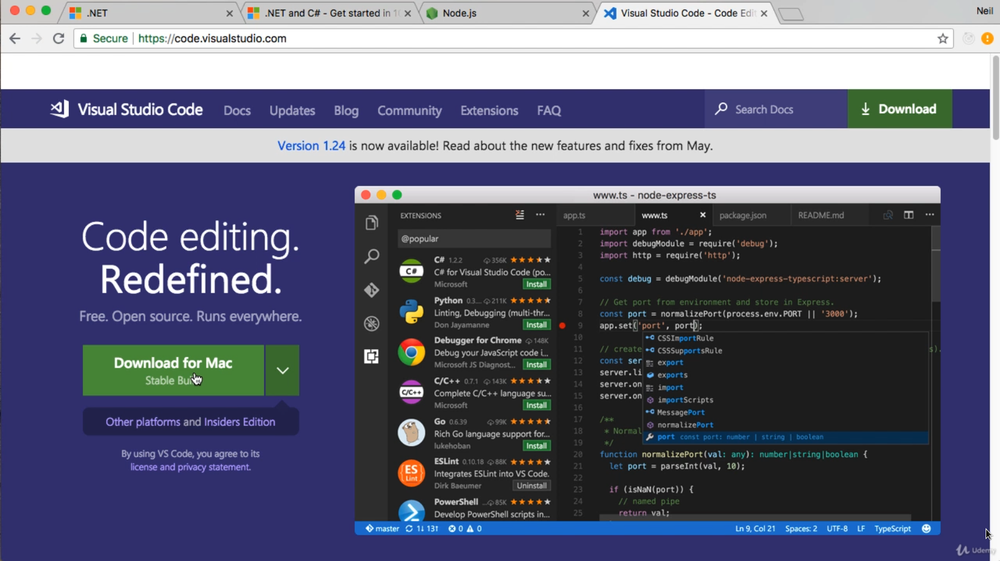Click the red breakpoint dot on line 9

[x=562, y=326]
